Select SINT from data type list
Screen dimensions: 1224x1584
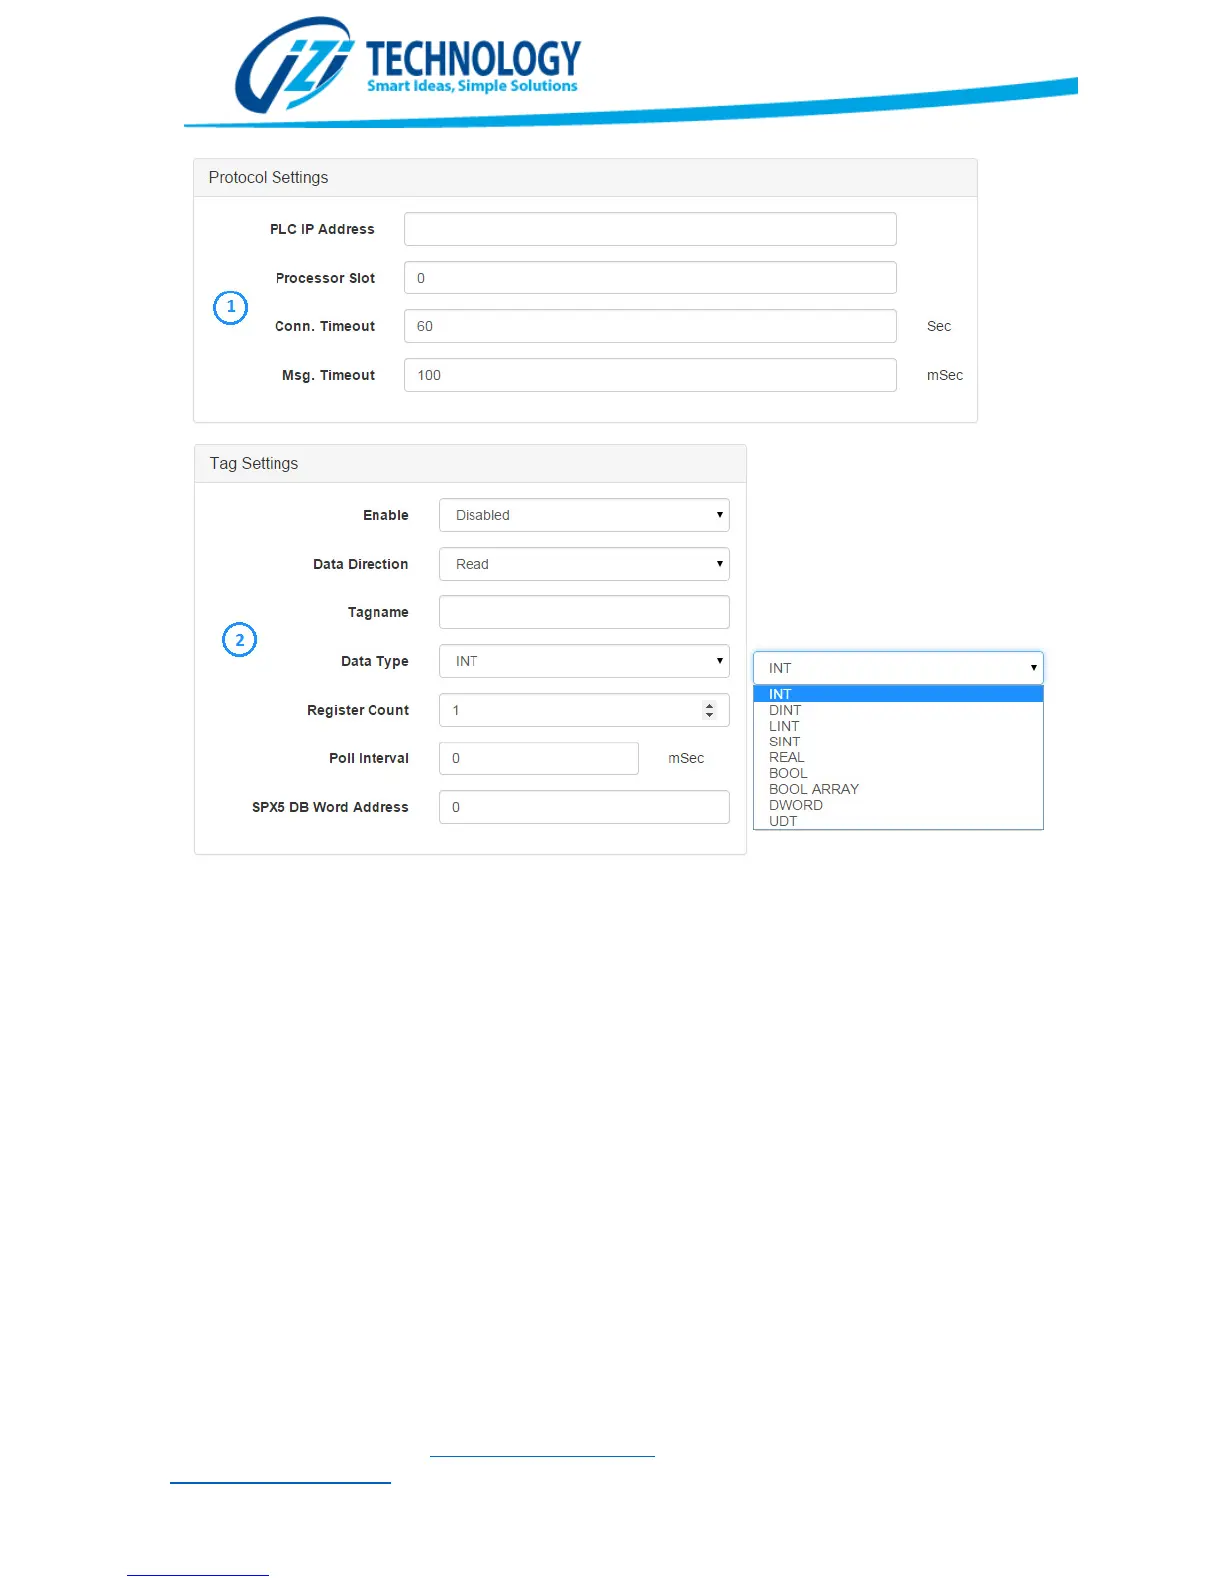pos(898,742)
